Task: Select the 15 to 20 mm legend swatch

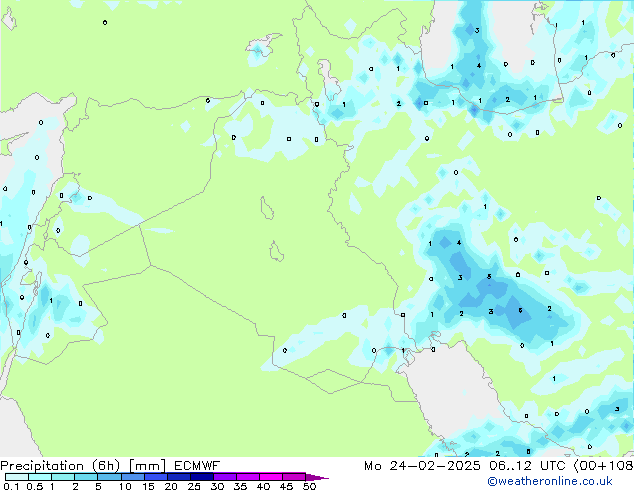Action: (156, 477)
